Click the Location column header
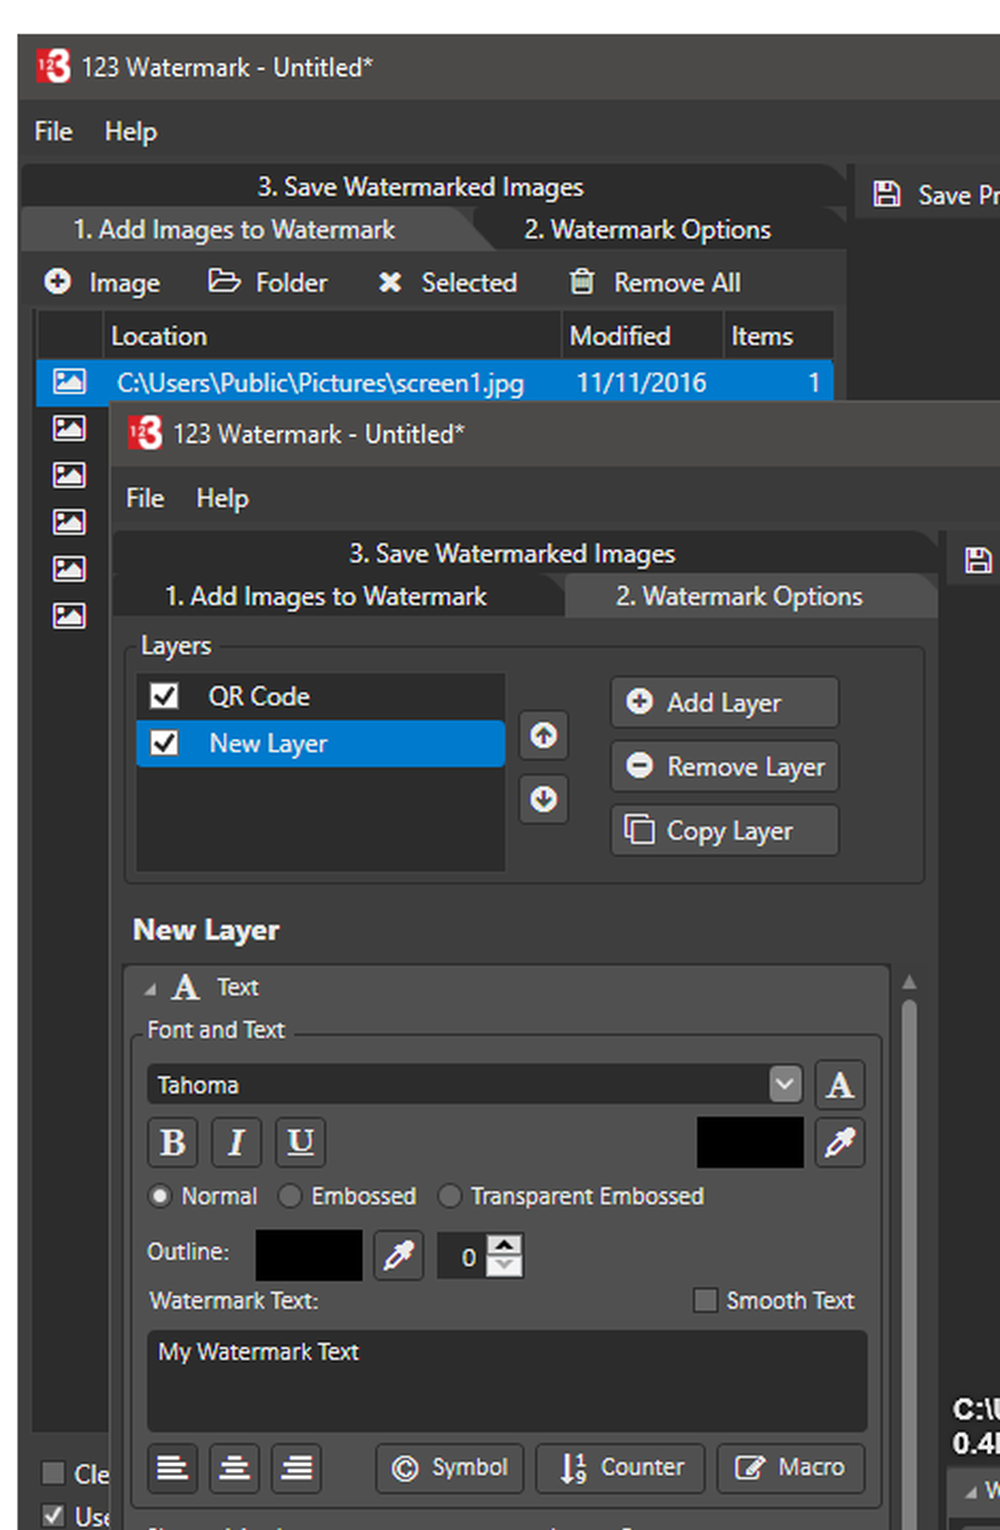Screen dimensions: 1000x1530 [x=332, y=336]
